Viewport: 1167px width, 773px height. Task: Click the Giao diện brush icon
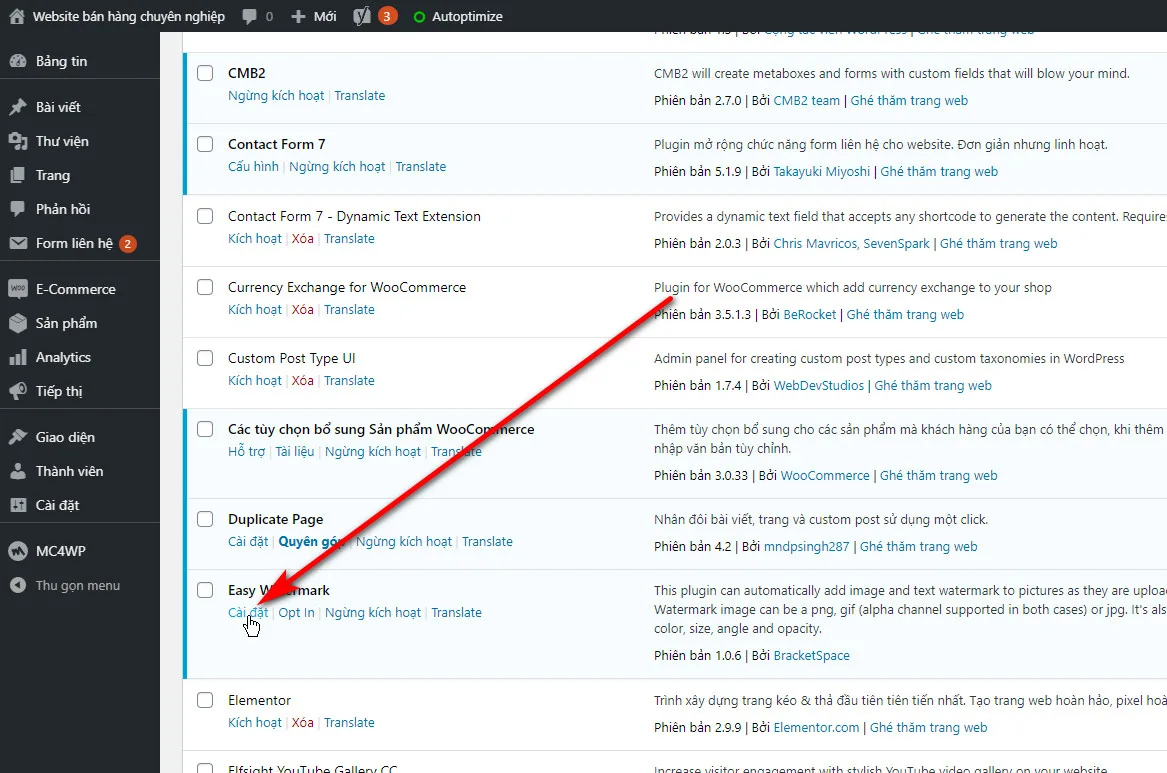[18, 437]
